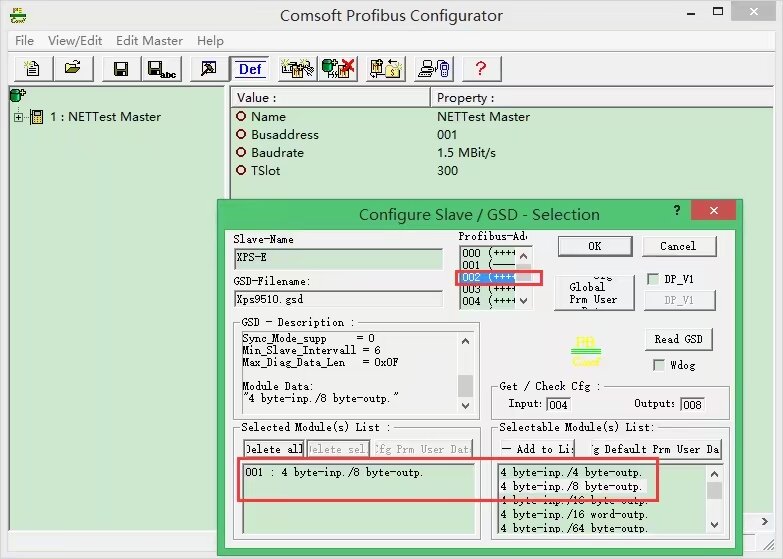Click the down arrow of the Profibus address list
Image resolution: width=783 pixels, height=559 pixels.
click(523, 301)
